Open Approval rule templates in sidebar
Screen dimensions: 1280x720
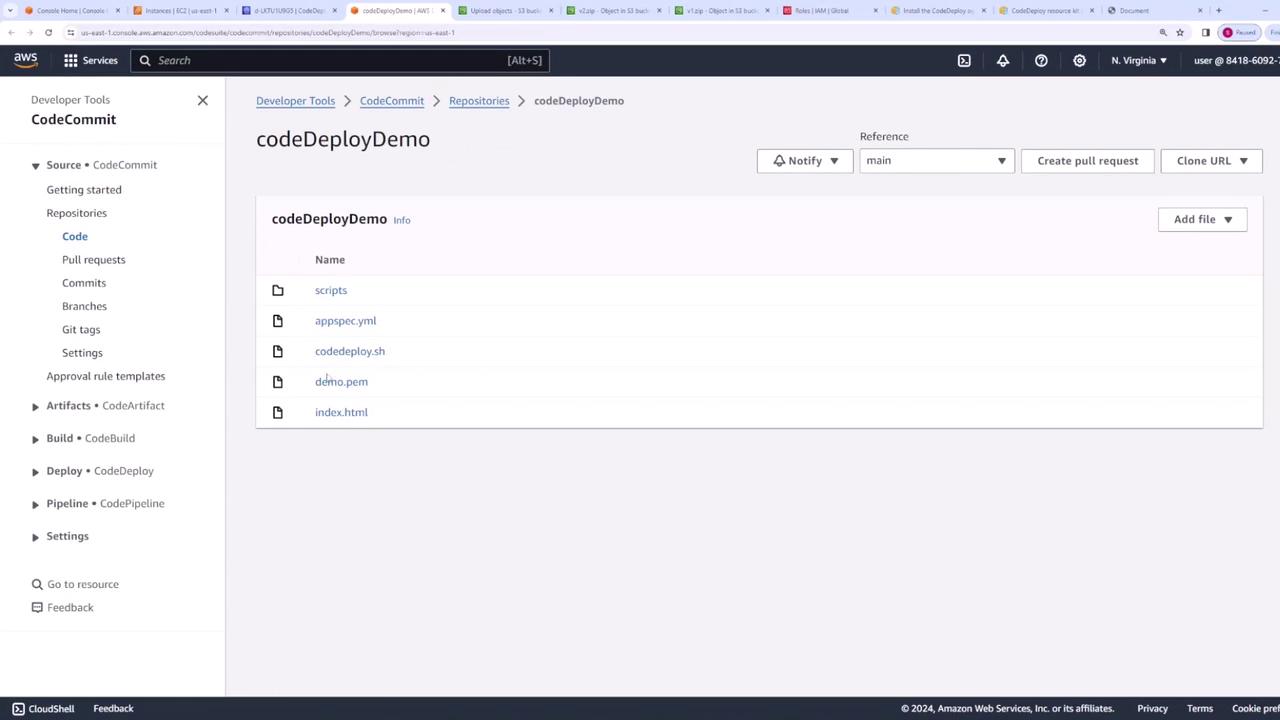pos(106,376)
